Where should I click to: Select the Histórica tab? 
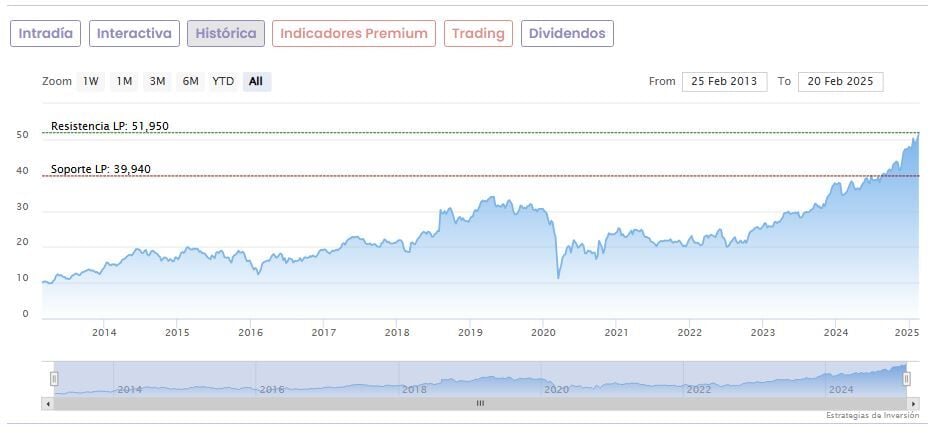coord(226,33)
